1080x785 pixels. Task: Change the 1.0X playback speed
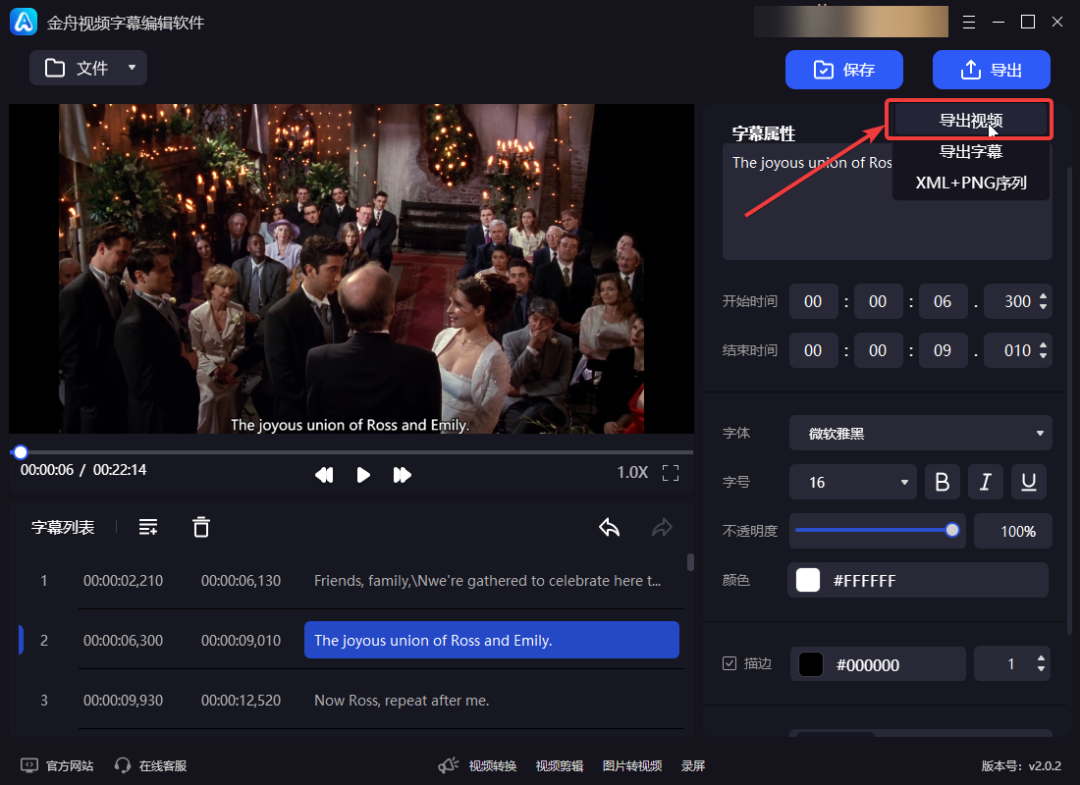click(x=632, y=472)
